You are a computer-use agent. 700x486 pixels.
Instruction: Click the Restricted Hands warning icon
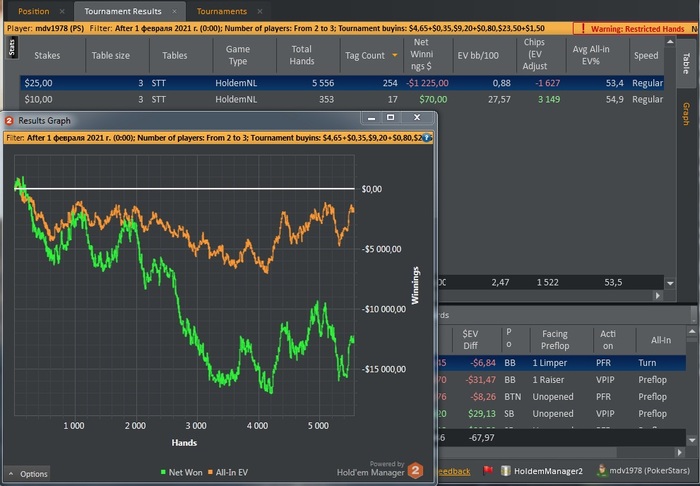pos(583,29)
